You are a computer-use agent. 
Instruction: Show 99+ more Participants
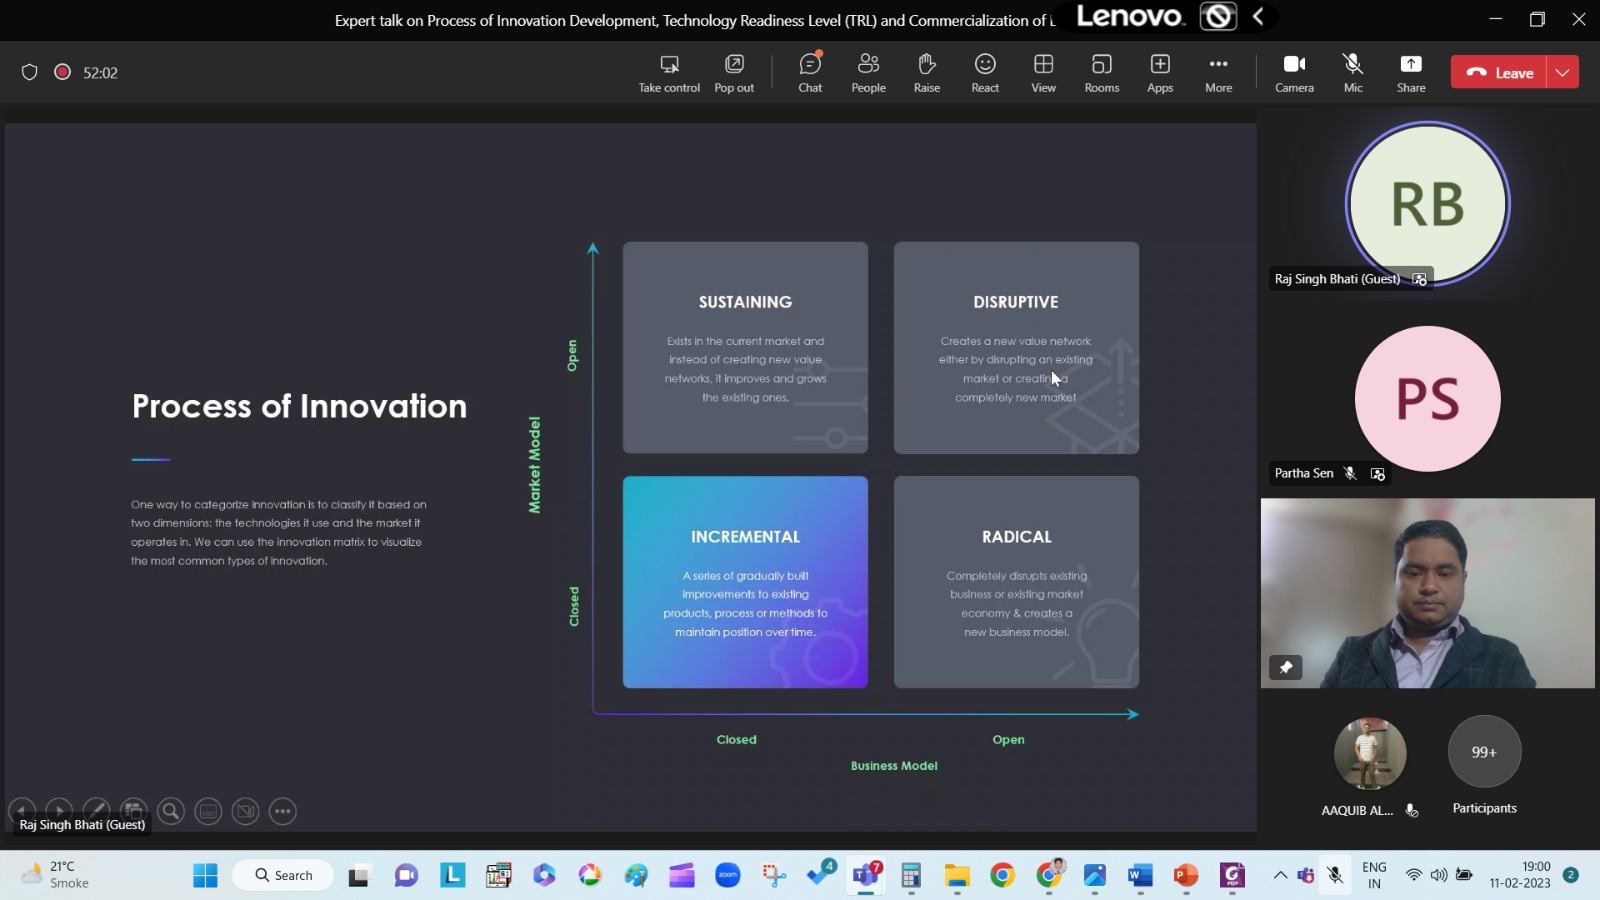[x=1484, y=752]
